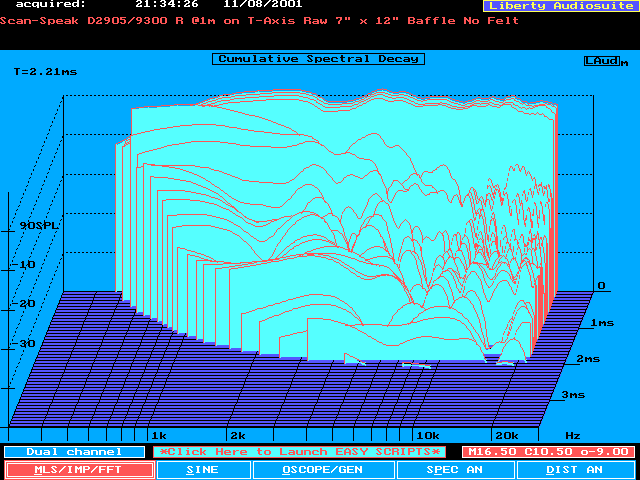This screenshot has height=480, width=640.
Task: Select the 2ms time axis marker
Action: [586, 358]
